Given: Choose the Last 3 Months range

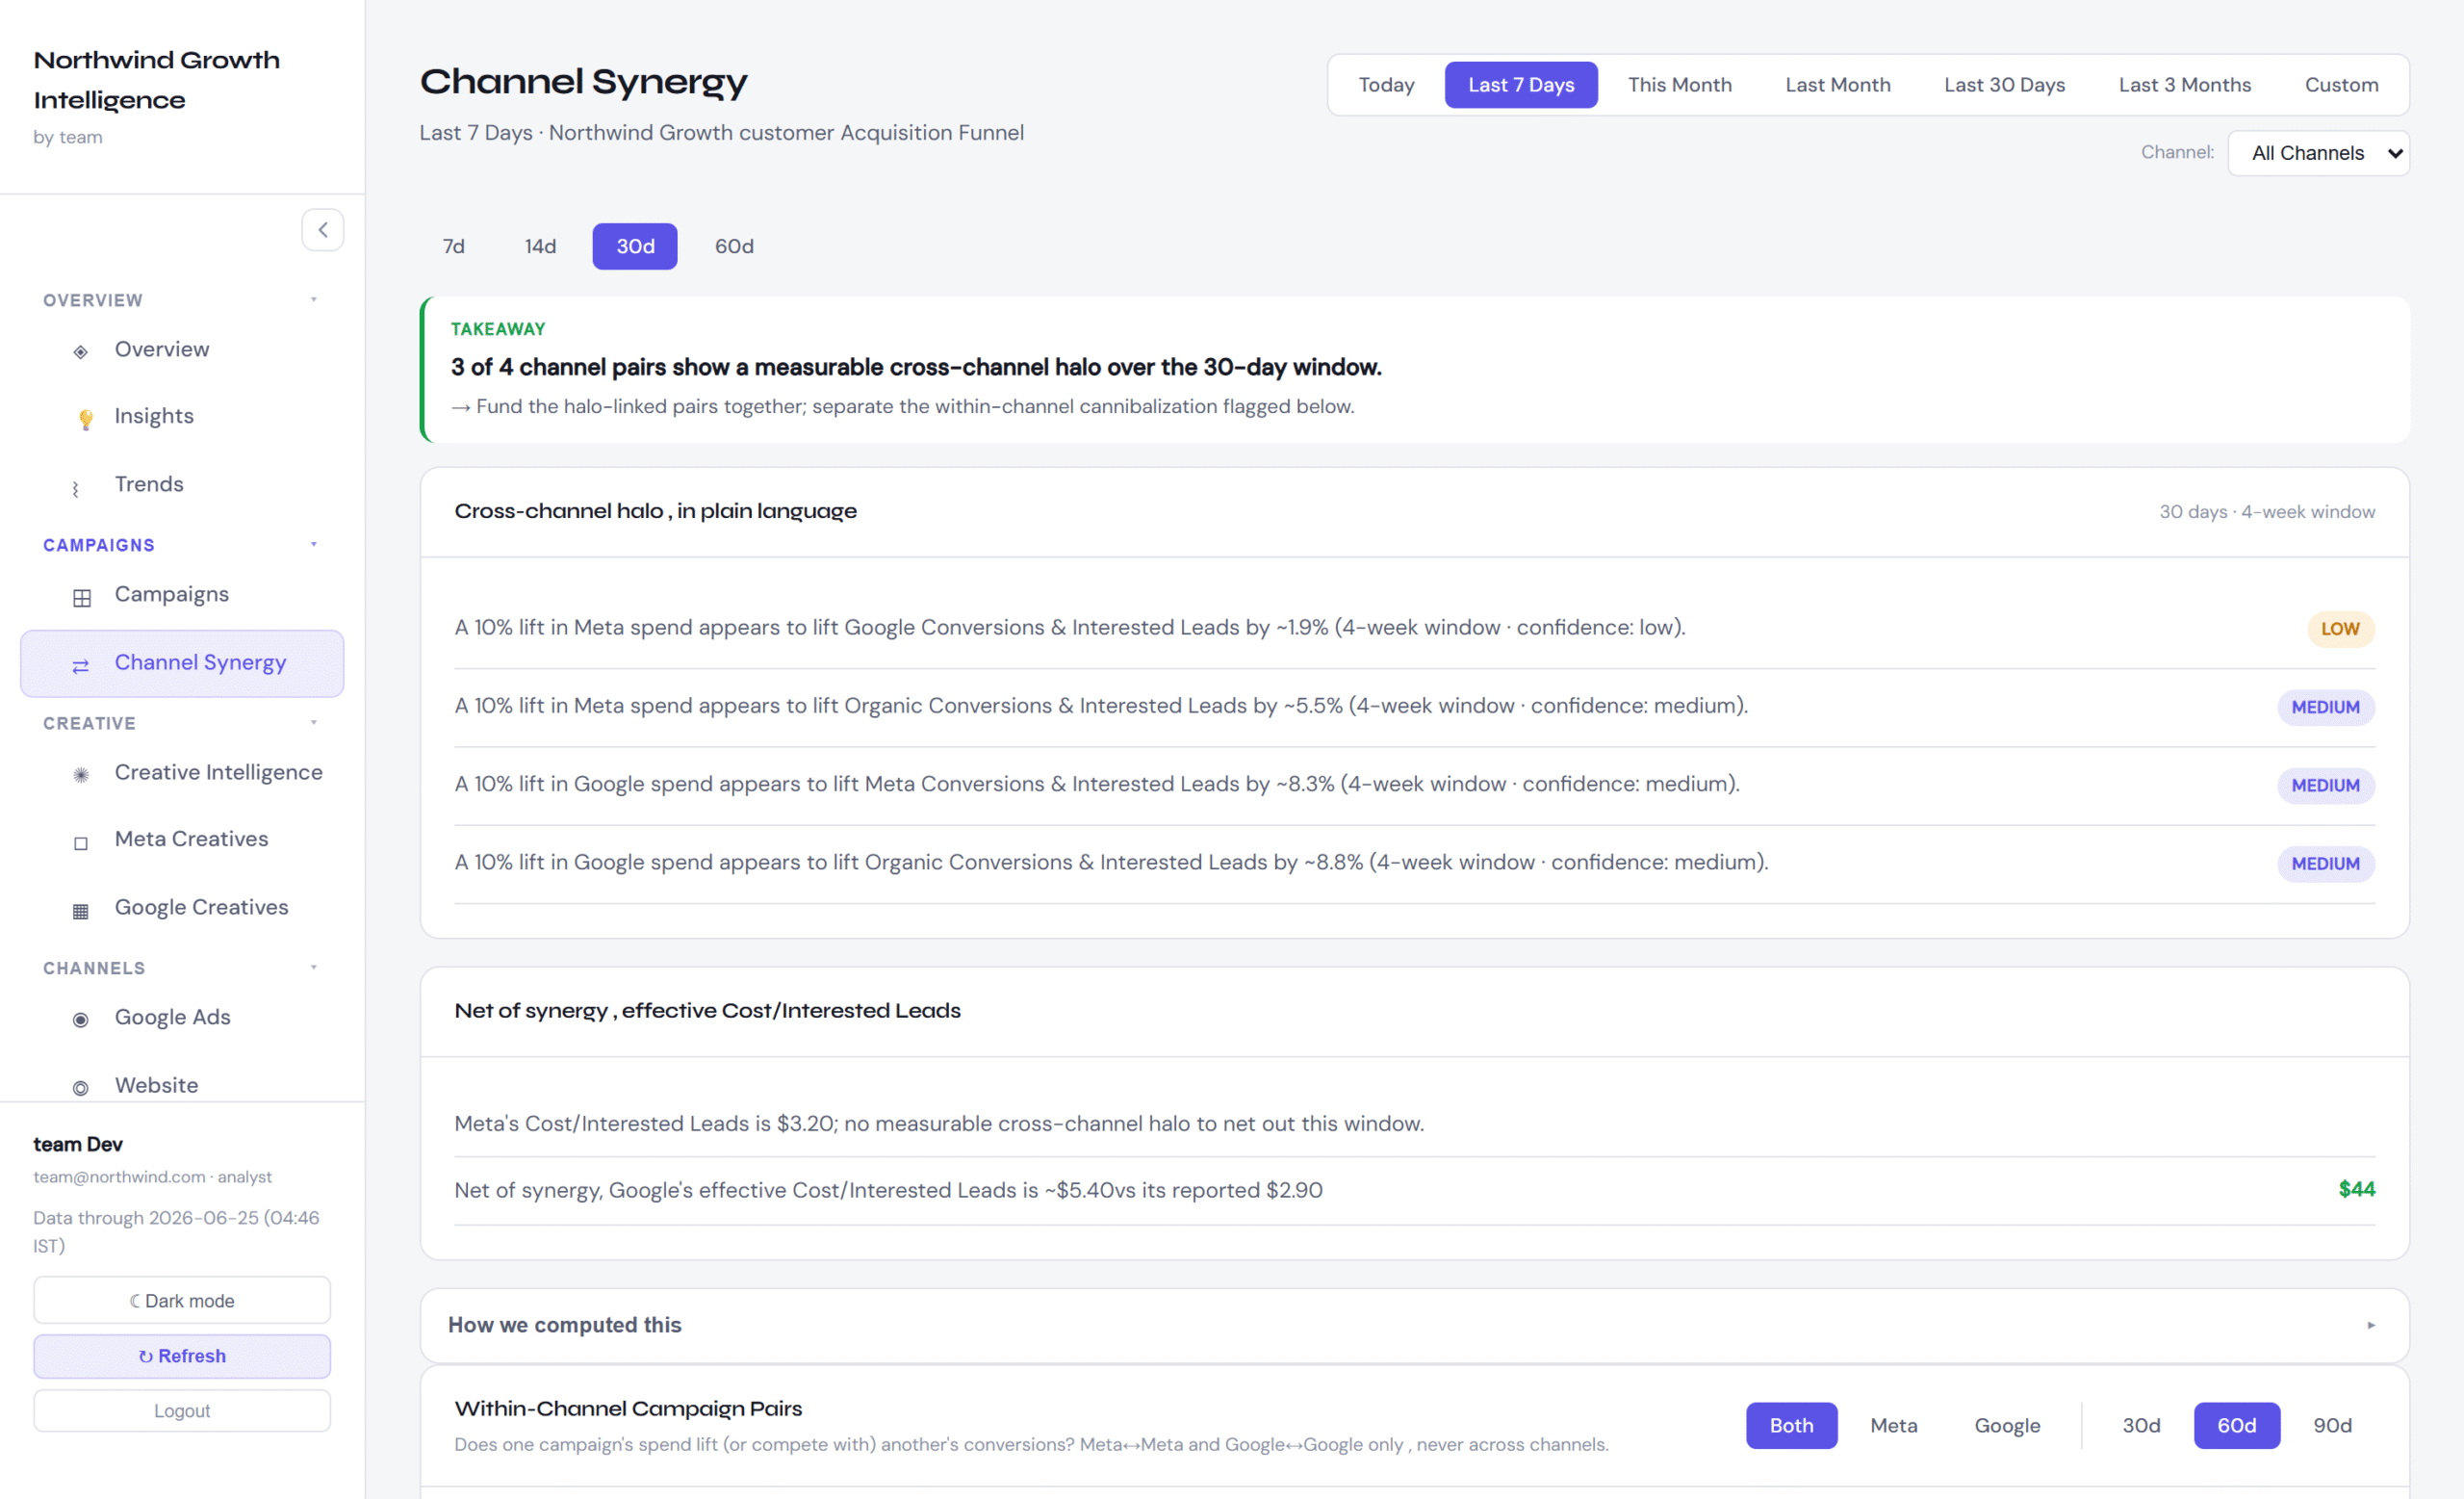Looking at the screenshot, I should pyautogui.click(x=2185, y=85).
